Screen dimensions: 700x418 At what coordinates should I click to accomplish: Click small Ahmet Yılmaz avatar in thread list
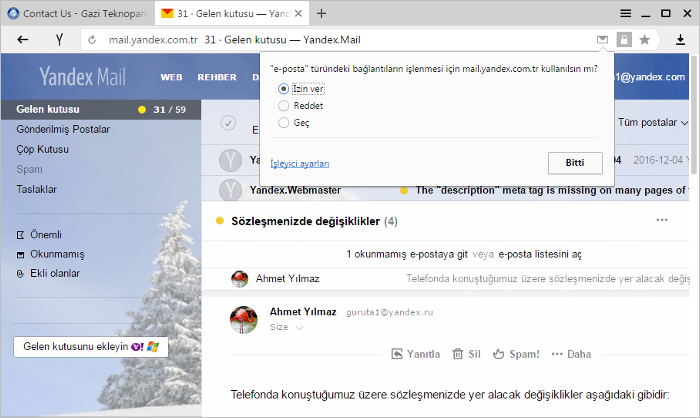[x=240, y=279]
